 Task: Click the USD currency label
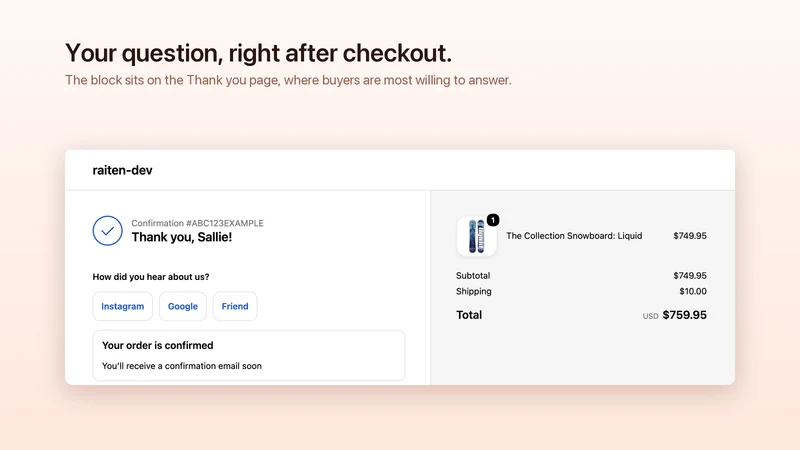click(x=651, y=316)
